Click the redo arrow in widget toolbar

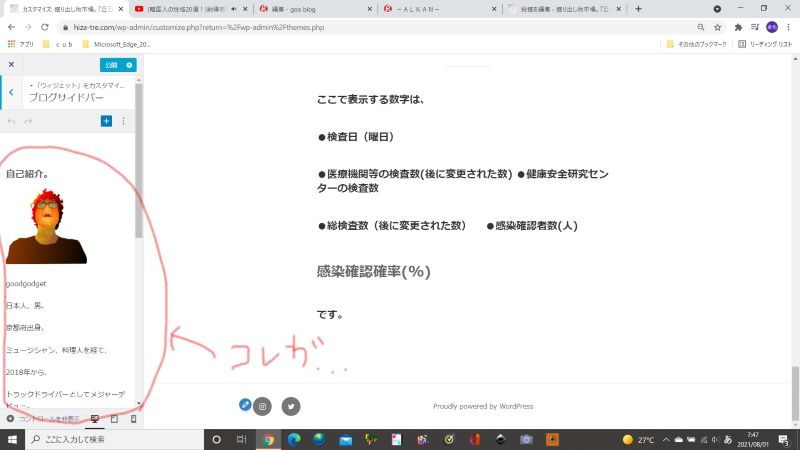pyautogui.click(x=28, y=121)
